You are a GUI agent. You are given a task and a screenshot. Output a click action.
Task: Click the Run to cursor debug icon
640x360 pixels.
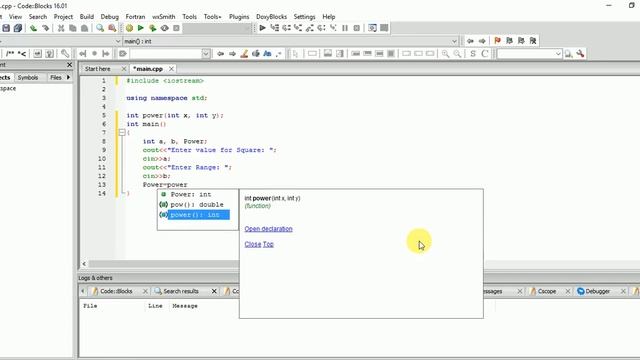(275, 28)
